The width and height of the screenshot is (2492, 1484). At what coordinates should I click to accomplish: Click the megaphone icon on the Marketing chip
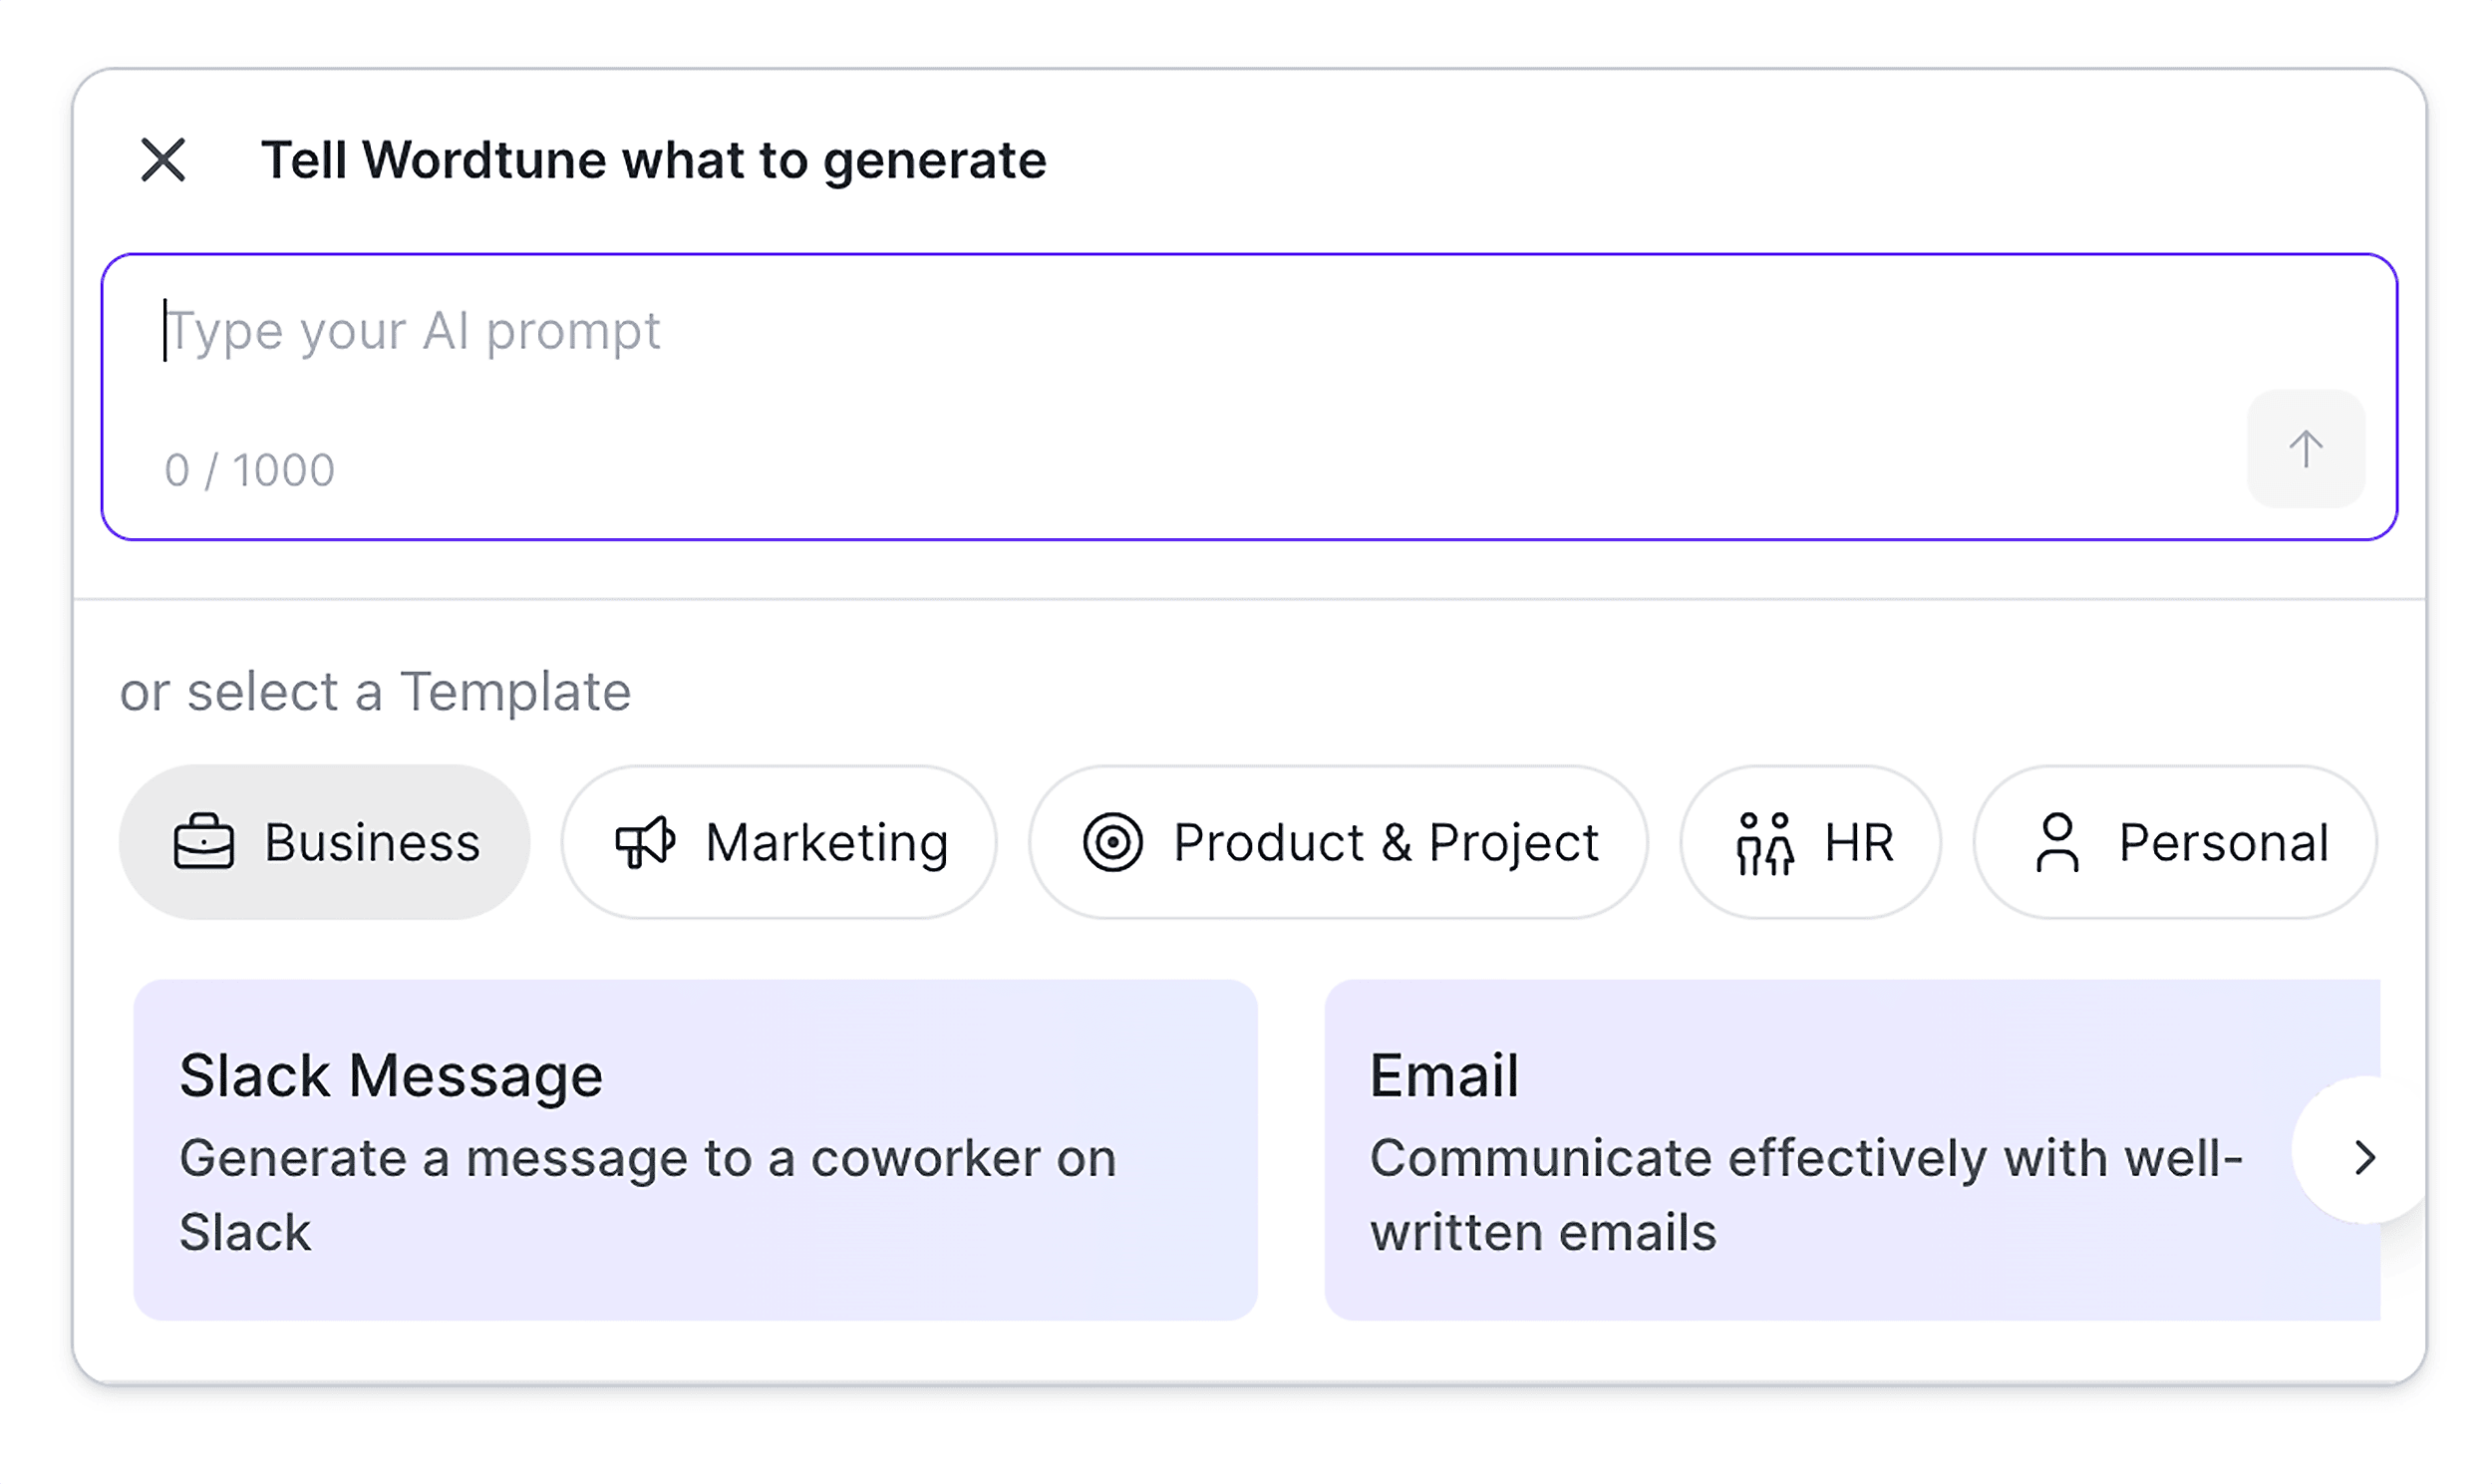pyautogui.click(x=644, y=841)
